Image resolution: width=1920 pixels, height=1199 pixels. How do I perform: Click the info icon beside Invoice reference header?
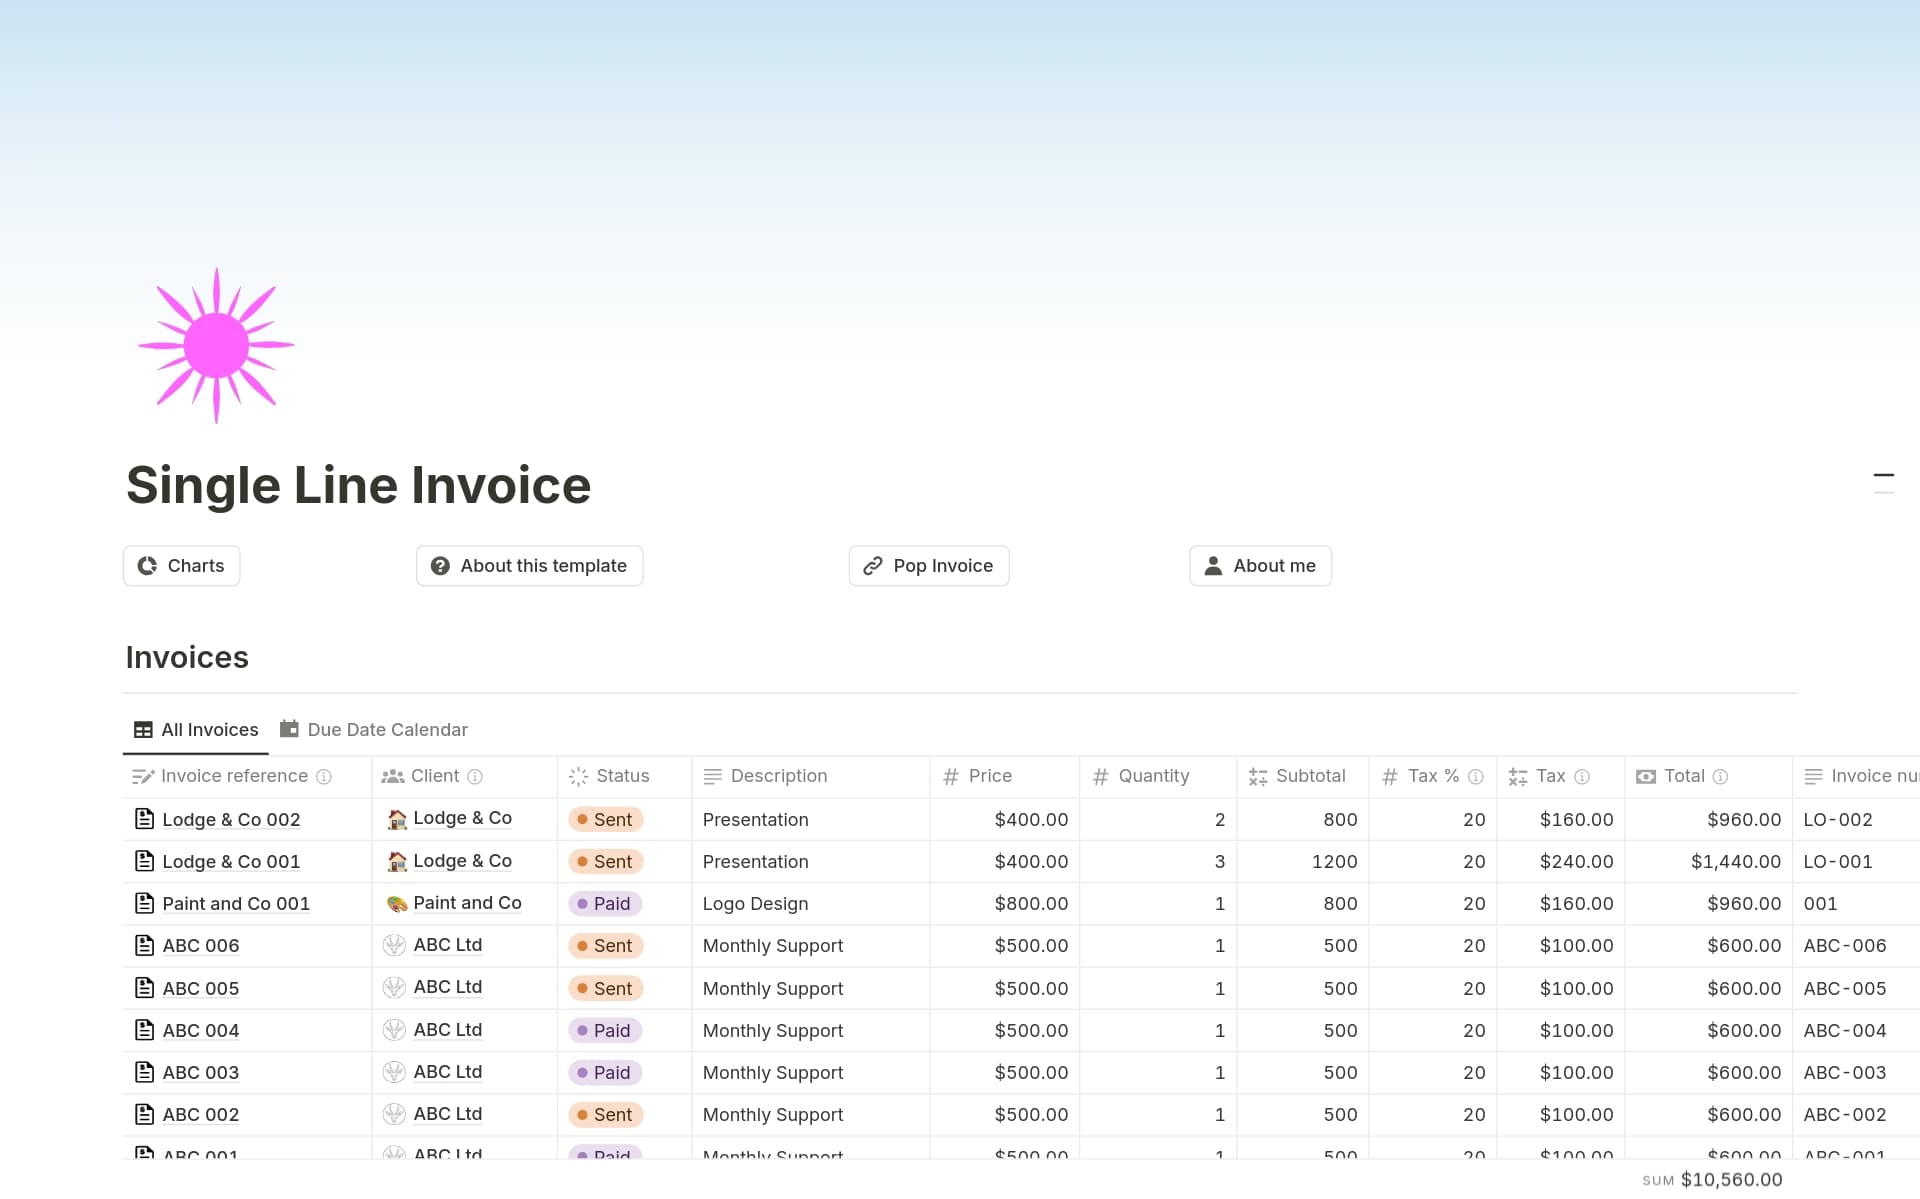[x=323, y=776]
